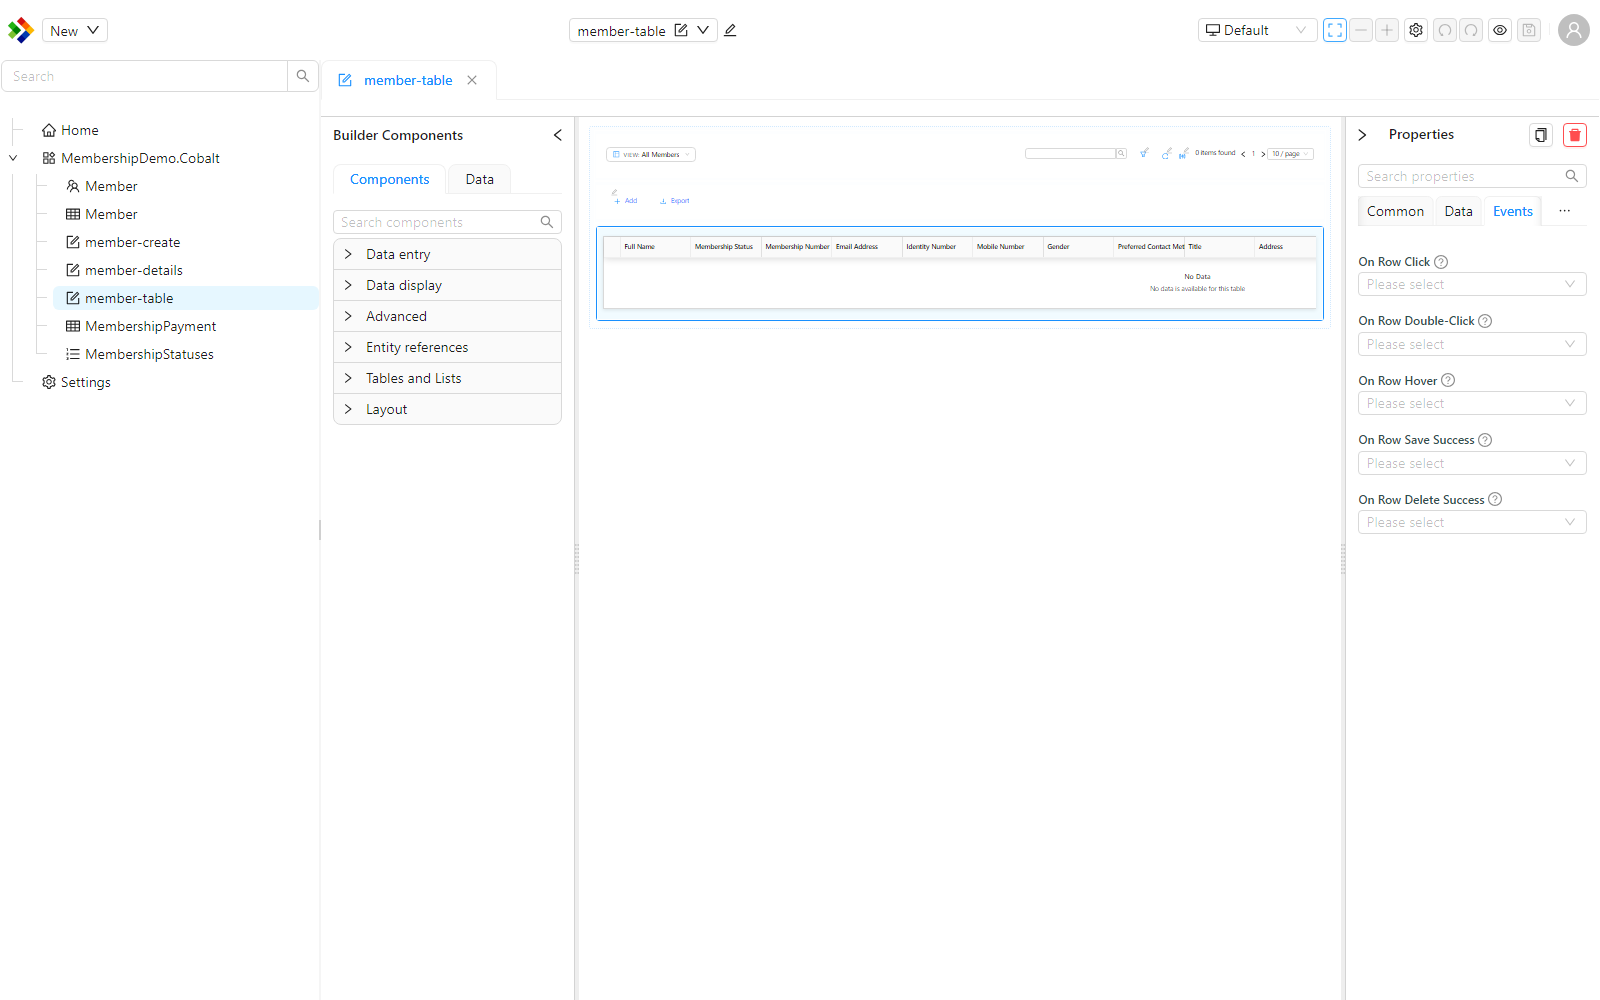Image resolution: width=1600 pixels, height=1000 pixels.
Task: Click the undo arrow button
Action: coord(1445,30)
